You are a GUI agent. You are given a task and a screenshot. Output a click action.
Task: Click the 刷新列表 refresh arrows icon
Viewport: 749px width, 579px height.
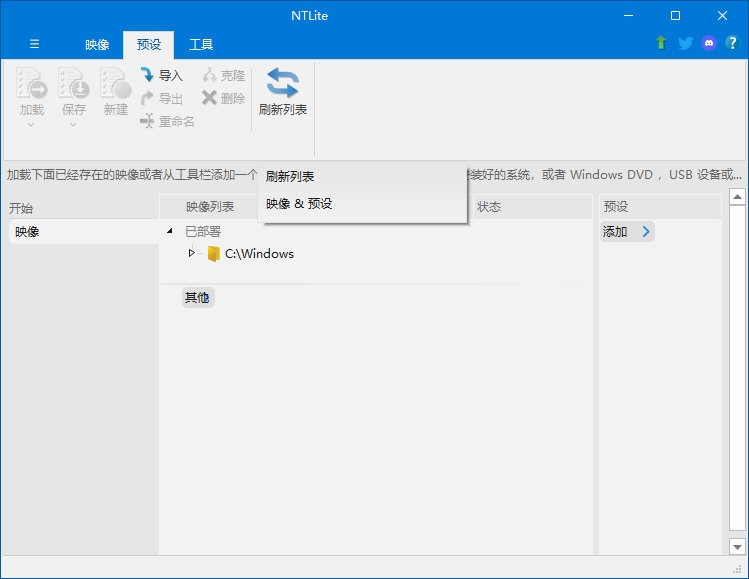coord(283,83)
